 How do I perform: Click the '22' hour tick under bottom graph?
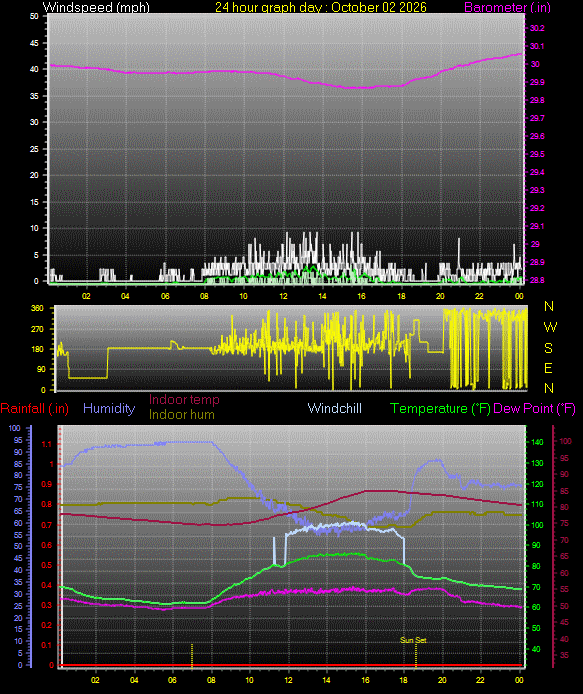[x=480, y=680]
